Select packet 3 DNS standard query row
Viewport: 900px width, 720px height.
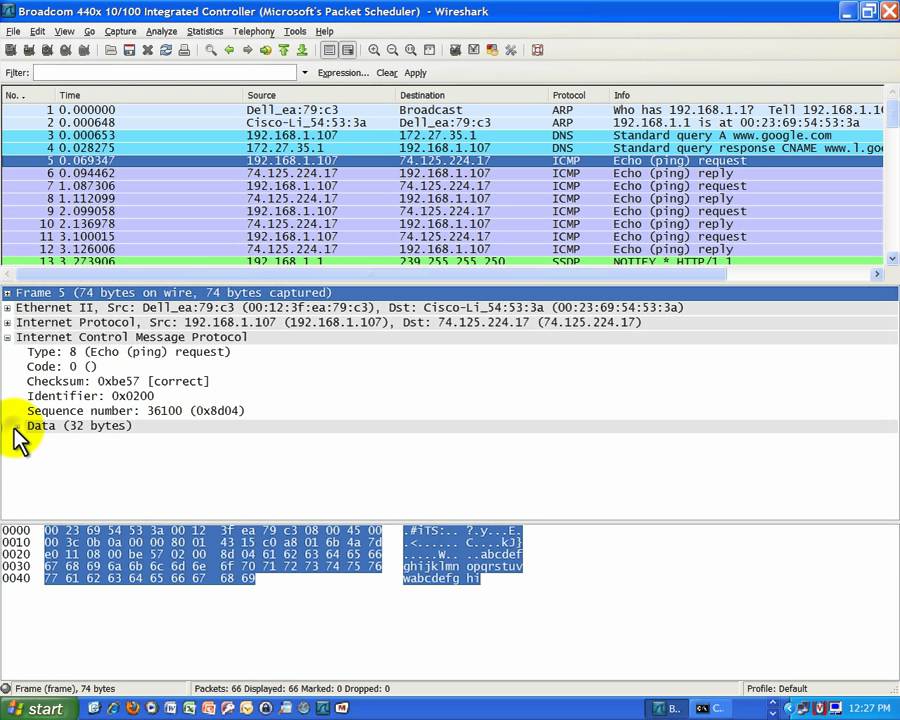pos(442,136)
